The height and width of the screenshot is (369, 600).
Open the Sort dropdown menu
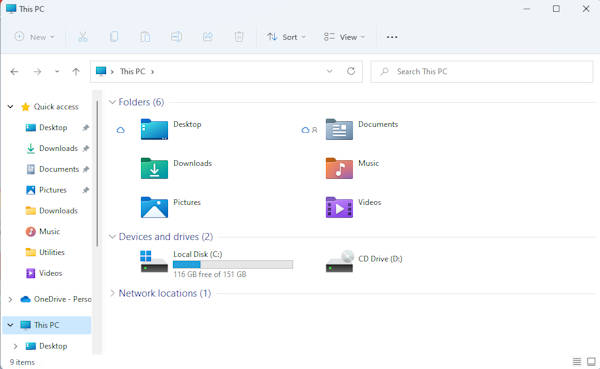click(287, 37)
